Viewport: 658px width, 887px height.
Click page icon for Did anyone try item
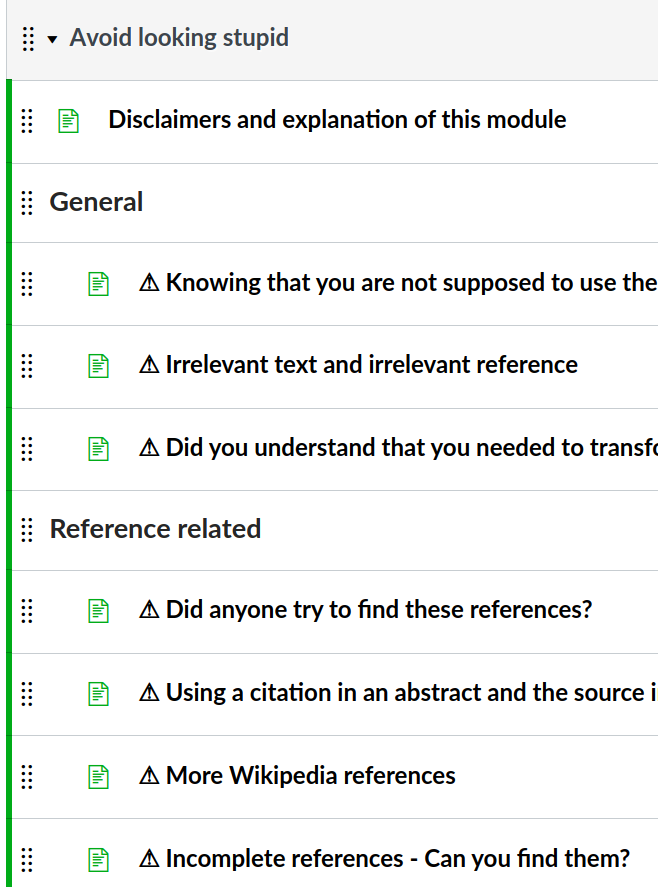tap(98, 610)
